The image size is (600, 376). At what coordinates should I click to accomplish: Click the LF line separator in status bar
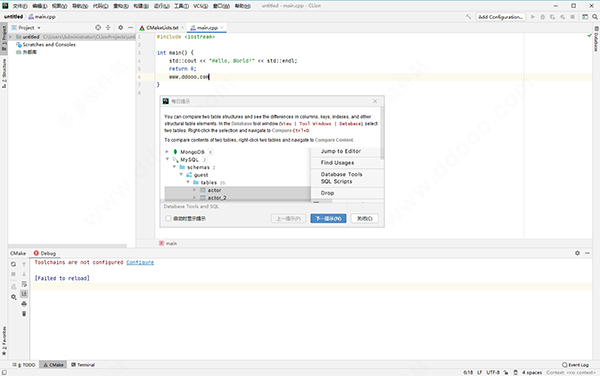(x=479, y=372)
